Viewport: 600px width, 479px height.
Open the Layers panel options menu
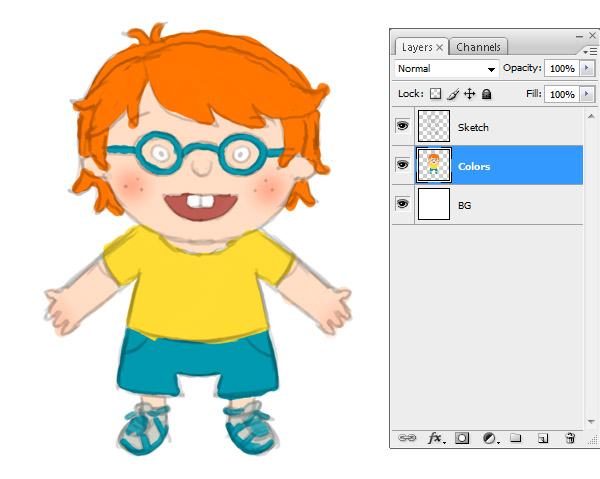[590, 51]
